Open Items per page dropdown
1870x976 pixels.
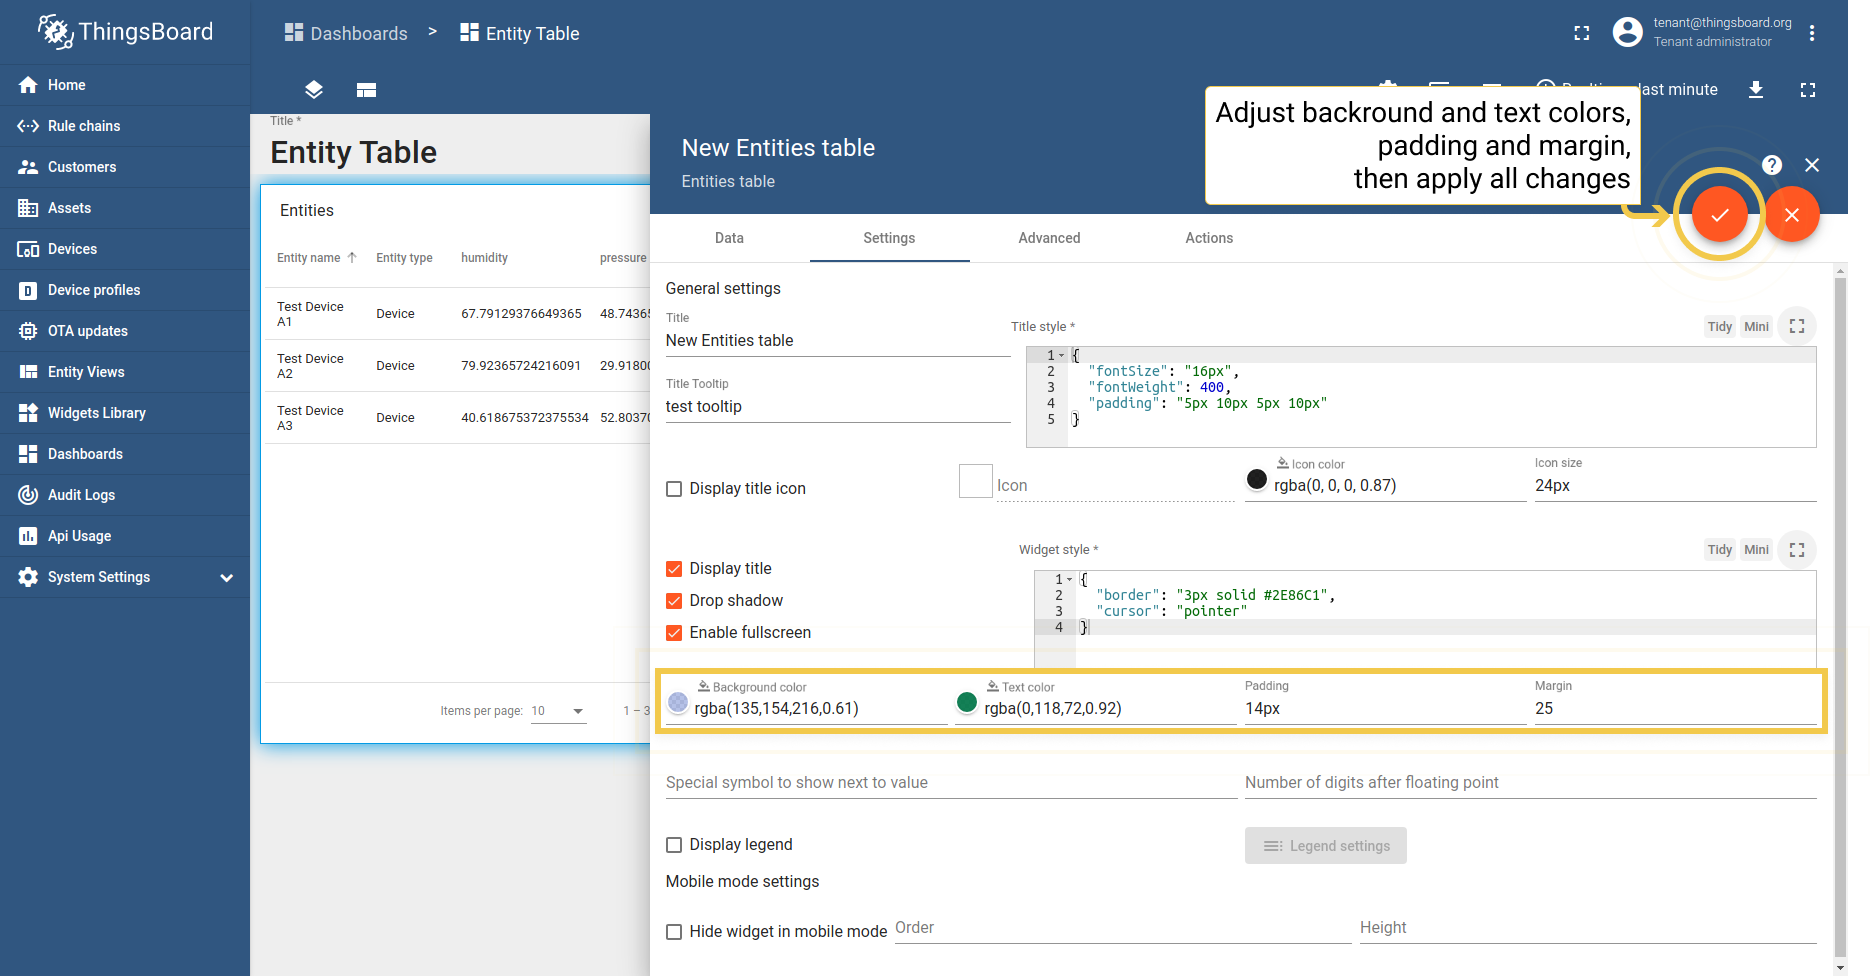(558, 711)
